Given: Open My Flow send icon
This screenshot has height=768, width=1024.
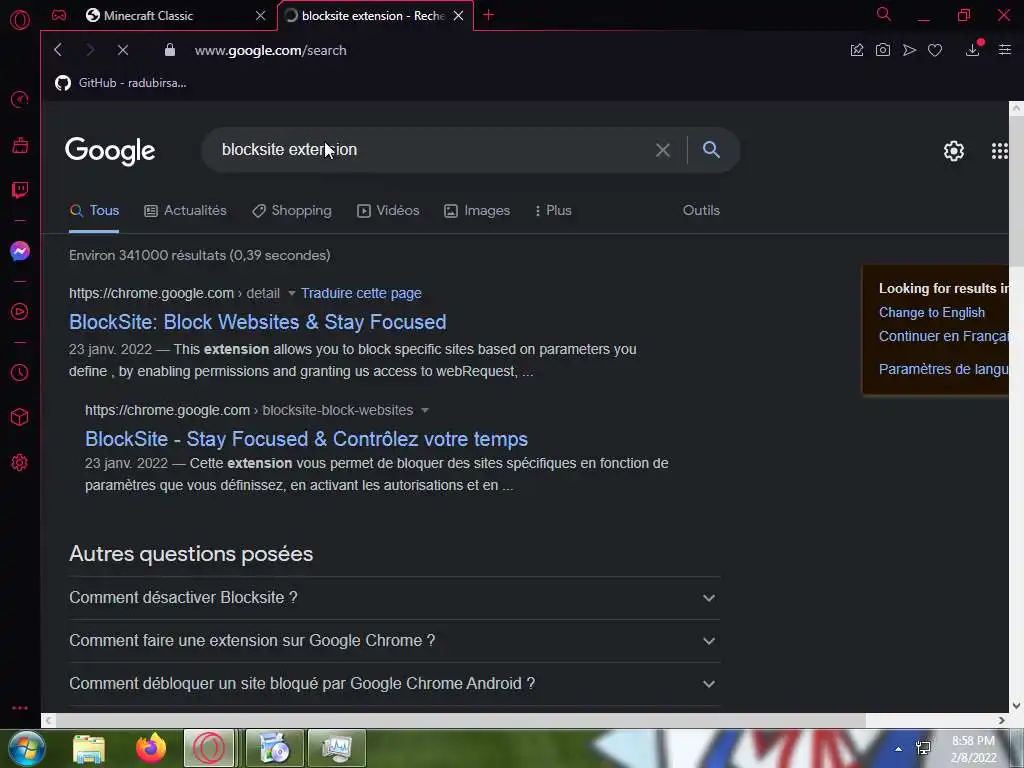Looking at the screenshot, I should (x=909, y=50).
